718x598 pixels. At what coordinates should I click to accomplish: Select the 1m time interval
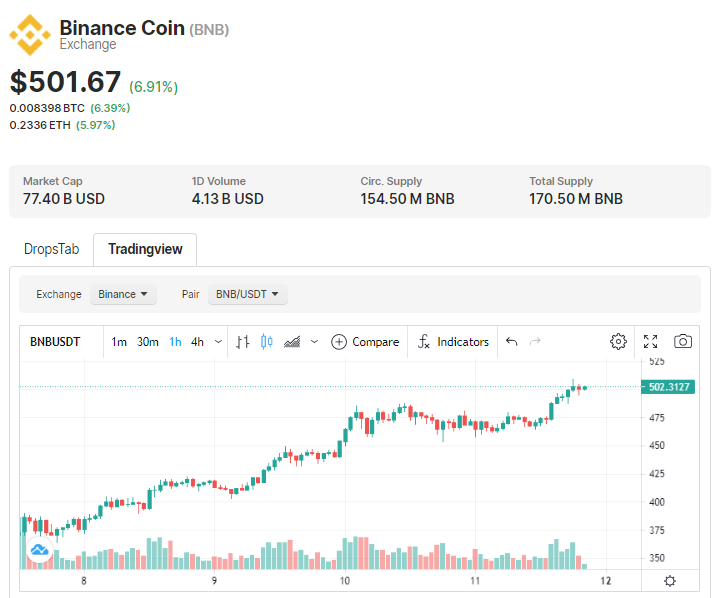pyautogui.click(x=119, y=342)
